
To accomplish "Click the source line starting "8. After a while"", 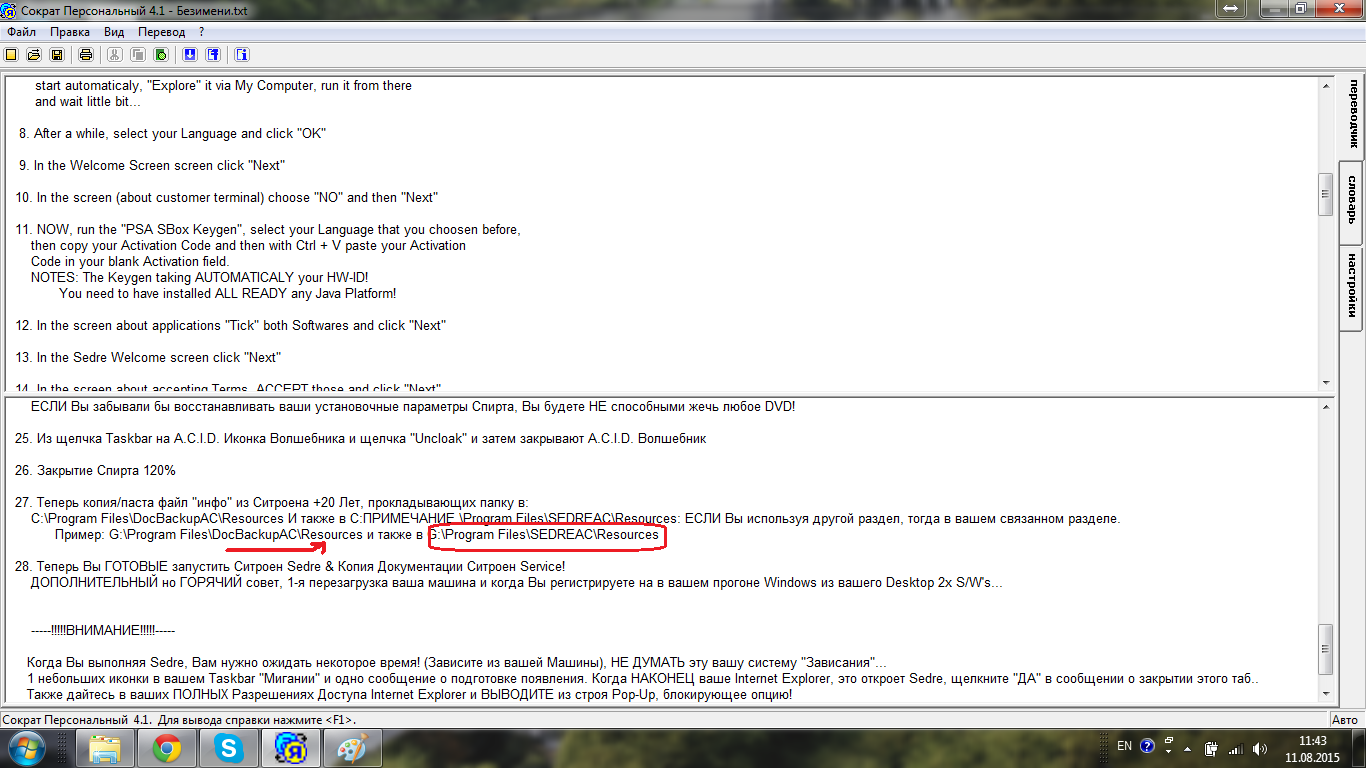I will point(173,133).
